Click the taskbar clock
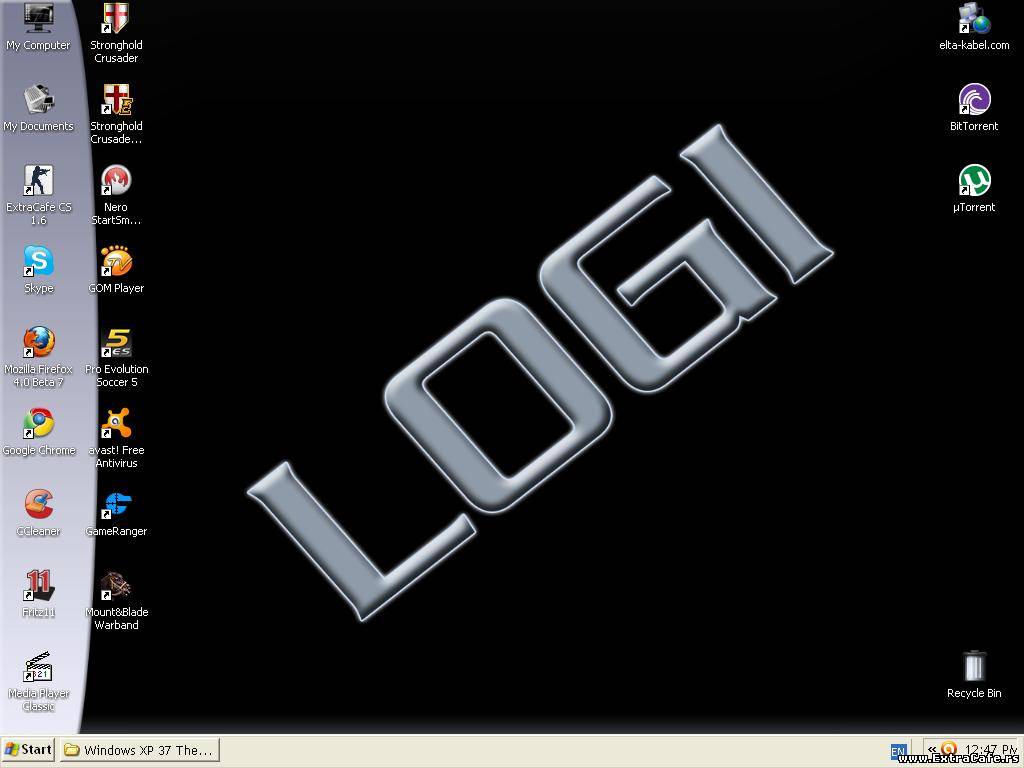This screenshot has width=1024, height=768. coord(990,749)
